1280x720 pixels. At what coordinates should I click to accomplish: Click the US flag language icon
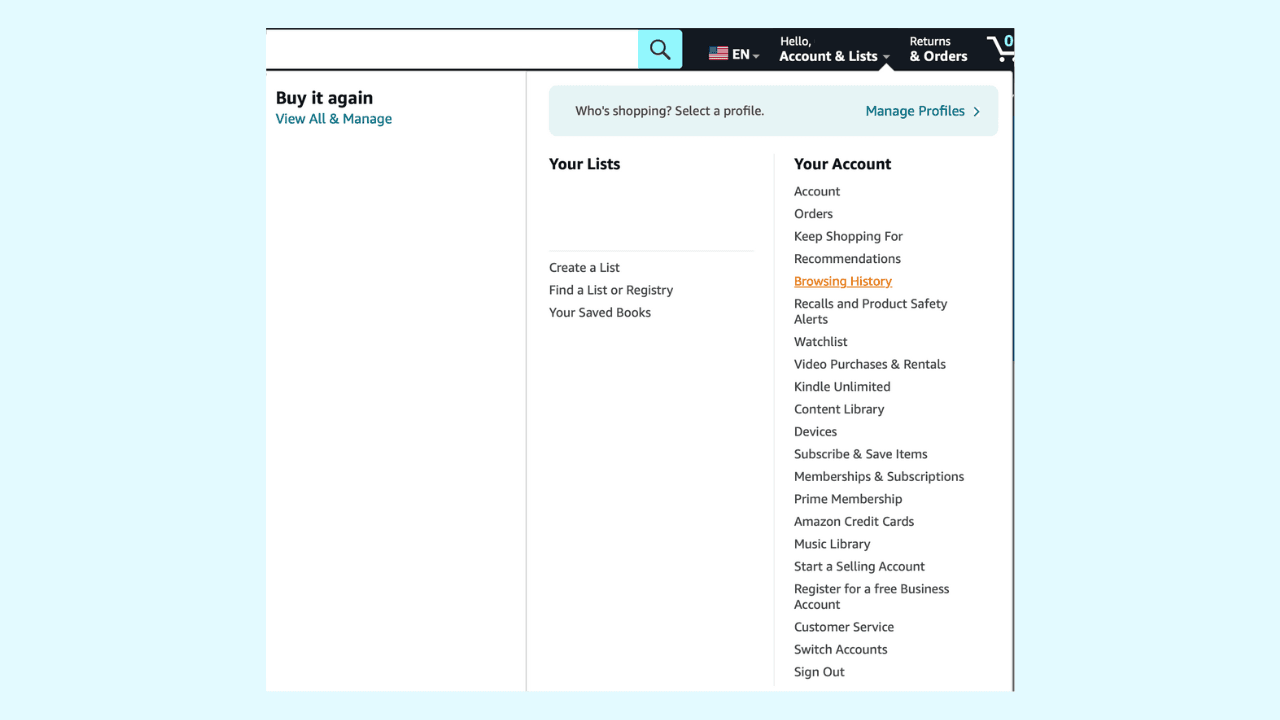pos(718,54)
